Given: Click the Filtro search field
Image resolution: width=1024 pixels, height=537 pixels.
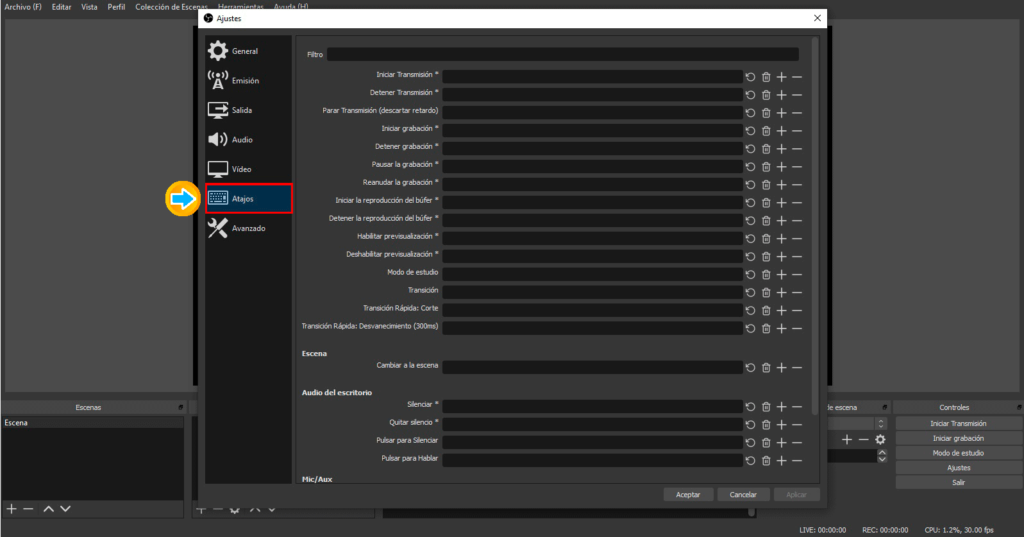Looking at the screenshot, I should tap(562, 55).
